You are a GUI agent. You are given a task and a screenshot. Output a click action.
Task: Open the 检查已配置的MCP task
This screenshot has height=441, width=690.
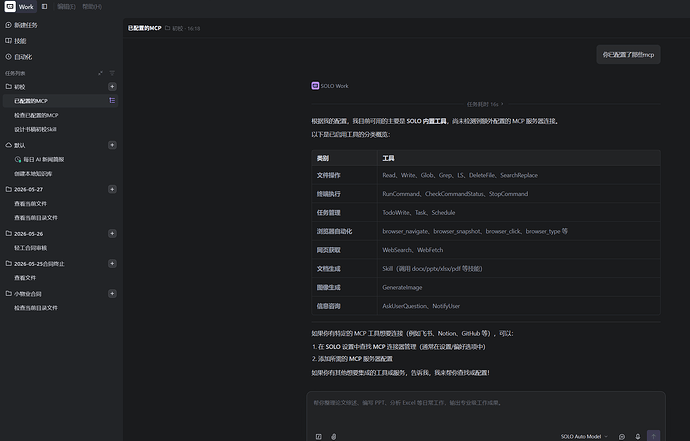click(36, 115)
